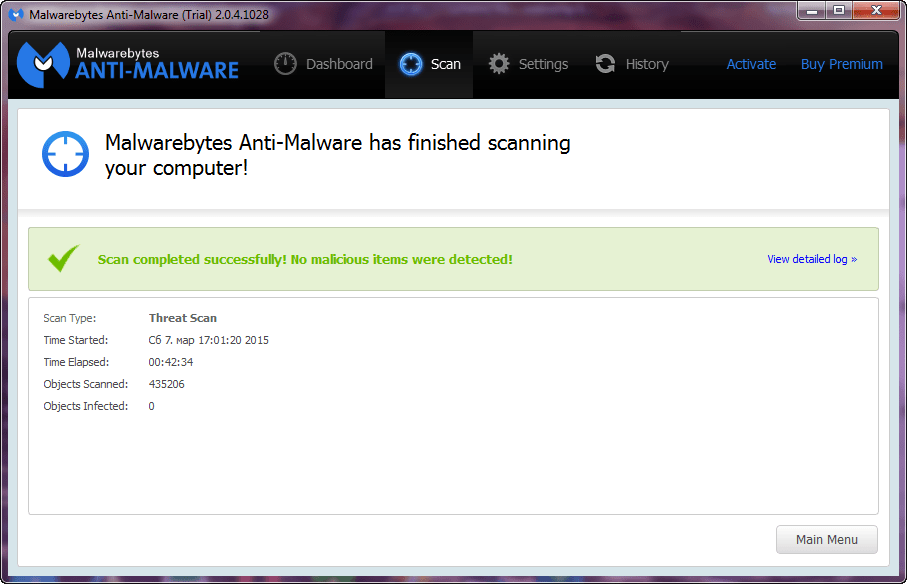Click the Settings gear icon
907x584 pixels.
(x=499, y=64)
